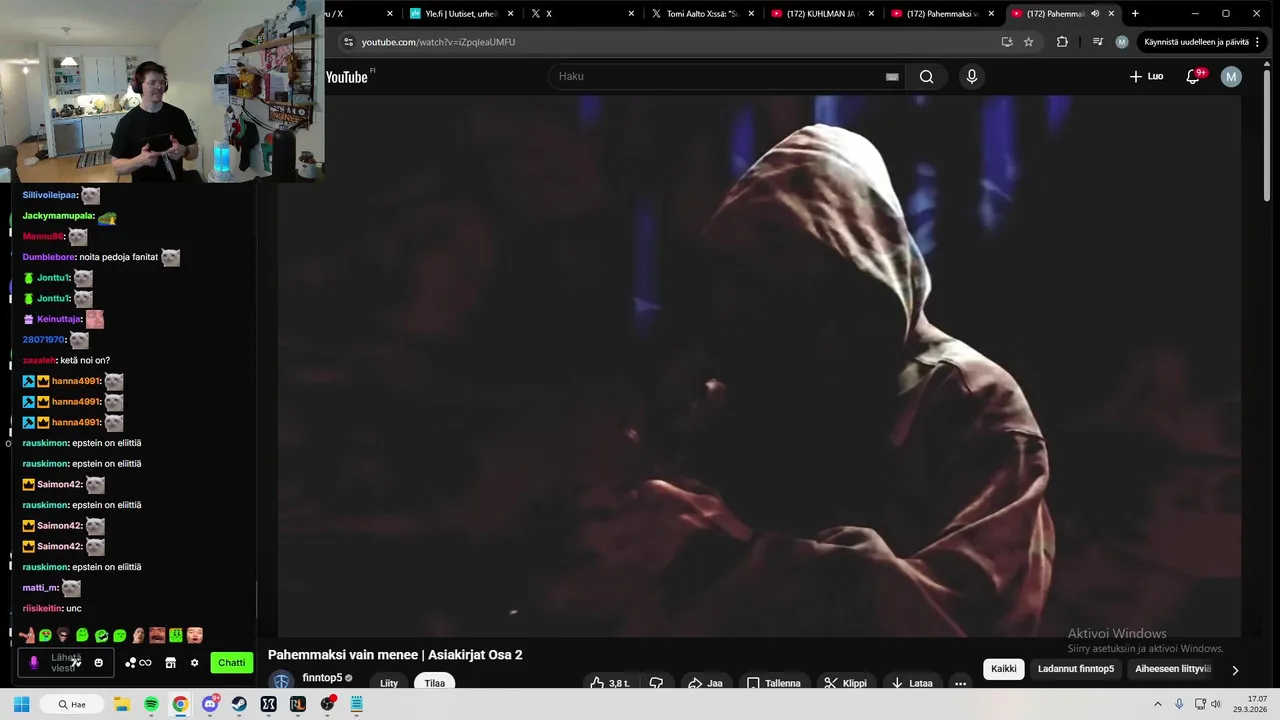Toggle the microphone icon in the system tray
The height and width of the screenshot is (720, 1280).
pos(1179,704)
